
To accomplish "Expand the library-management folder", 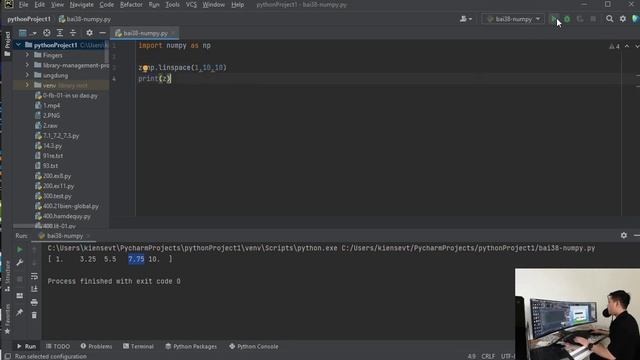I will 27,65.
